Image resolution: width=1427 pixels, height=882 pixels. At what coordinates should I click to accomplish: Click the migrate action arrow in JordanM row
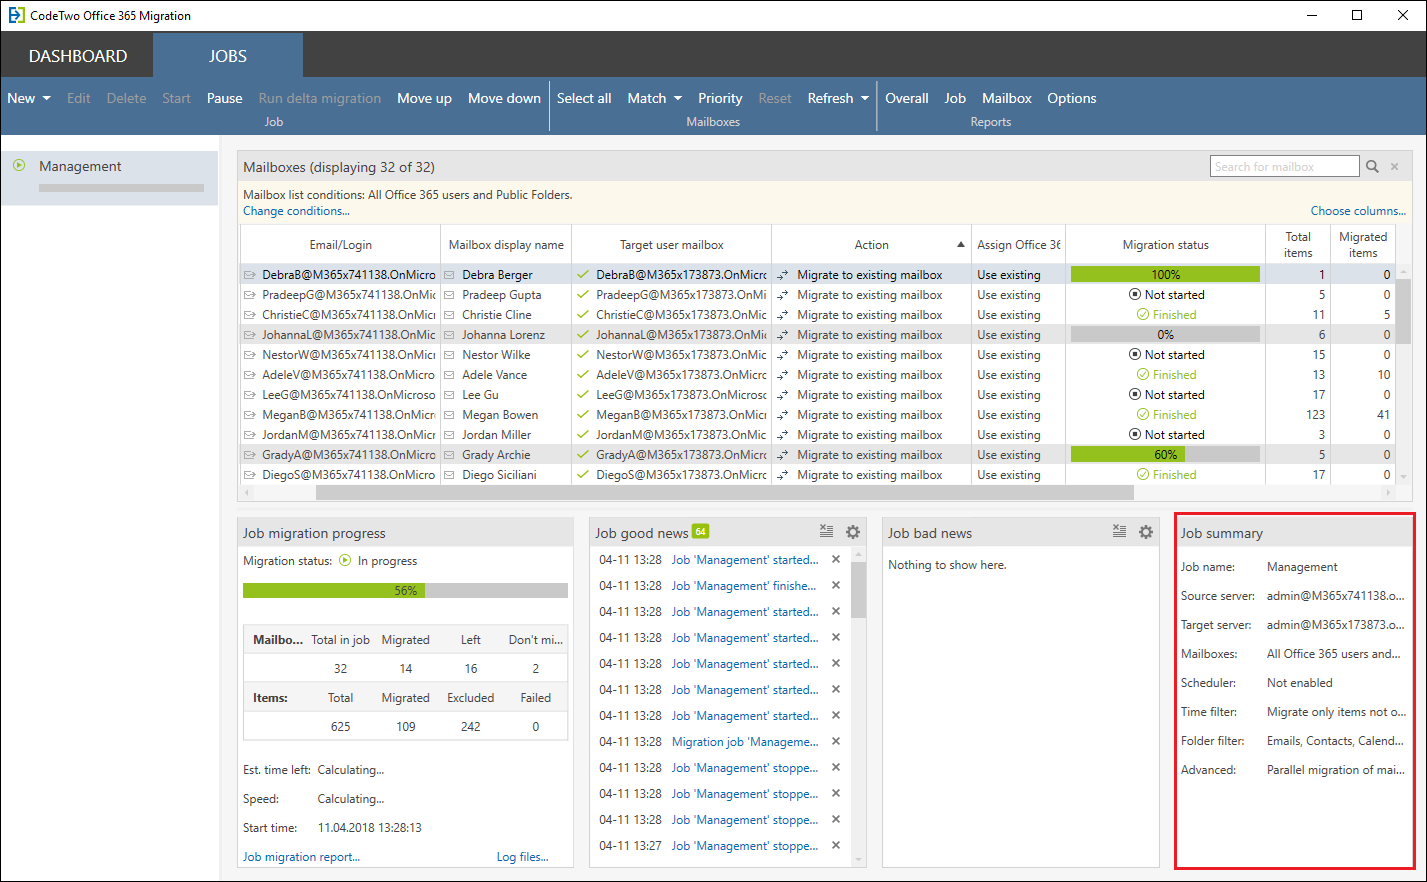(783, 435)
